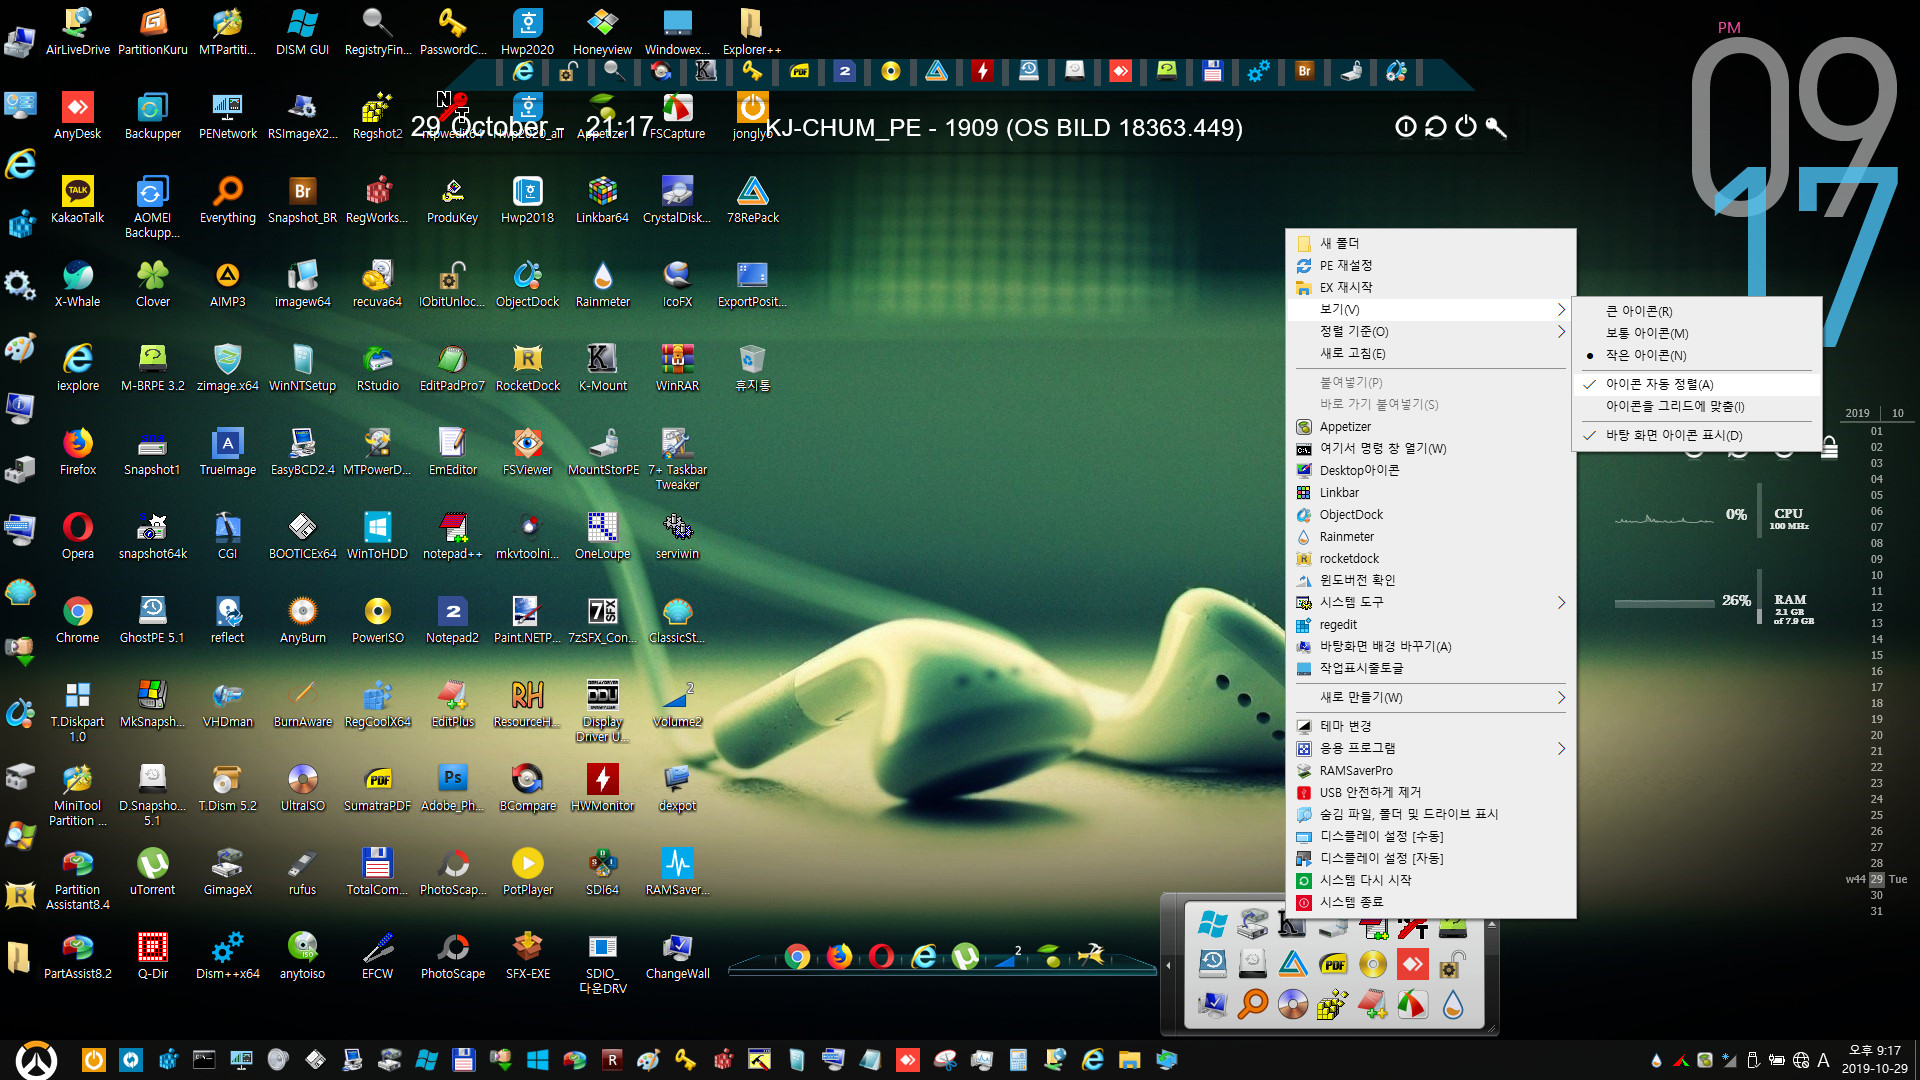The width and height of the screenshot is (1920, 1080).
Task: Select the Rainmeter desktop icon
Action: [602, 283]
